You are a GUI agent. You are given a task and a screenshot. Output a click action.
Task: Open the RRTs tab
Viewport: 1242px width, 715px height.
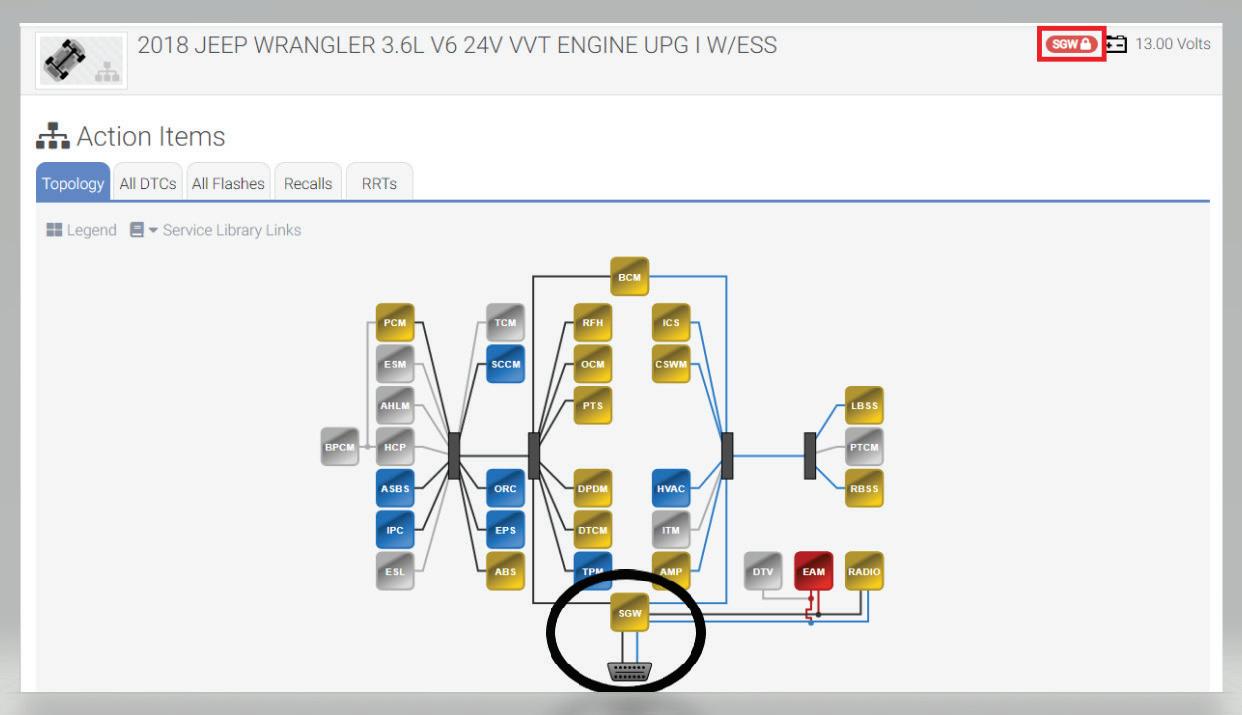click(x=380, y=183)
